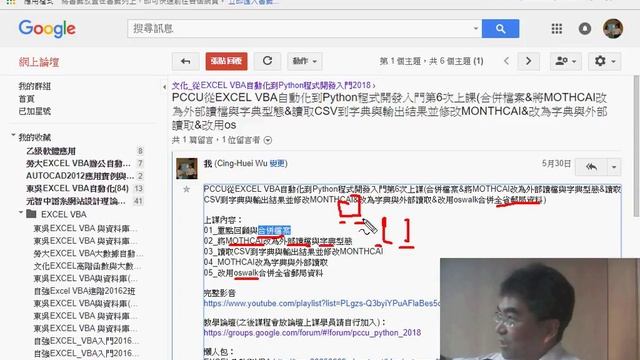
Task: Expand the post count details arrow
Action: (x=268, y=140)
